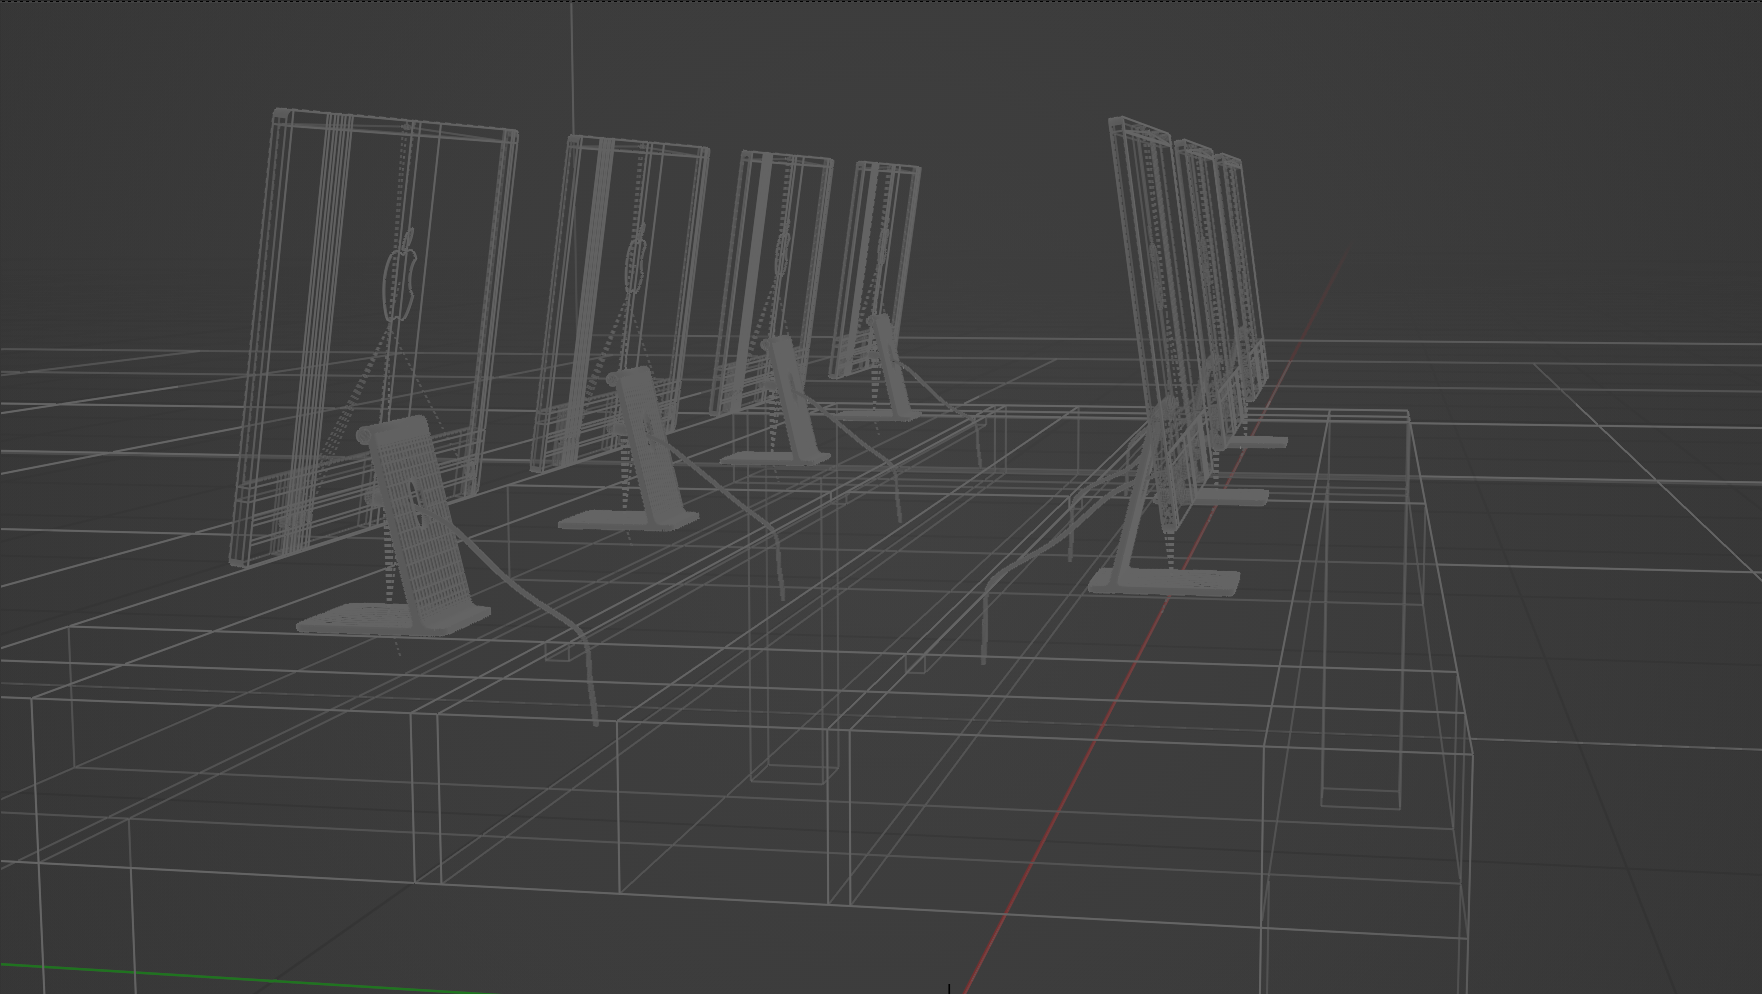Select the base plate of the right-side front monitor
The height and width of the screenshot is (994, 1762).
1164,582
